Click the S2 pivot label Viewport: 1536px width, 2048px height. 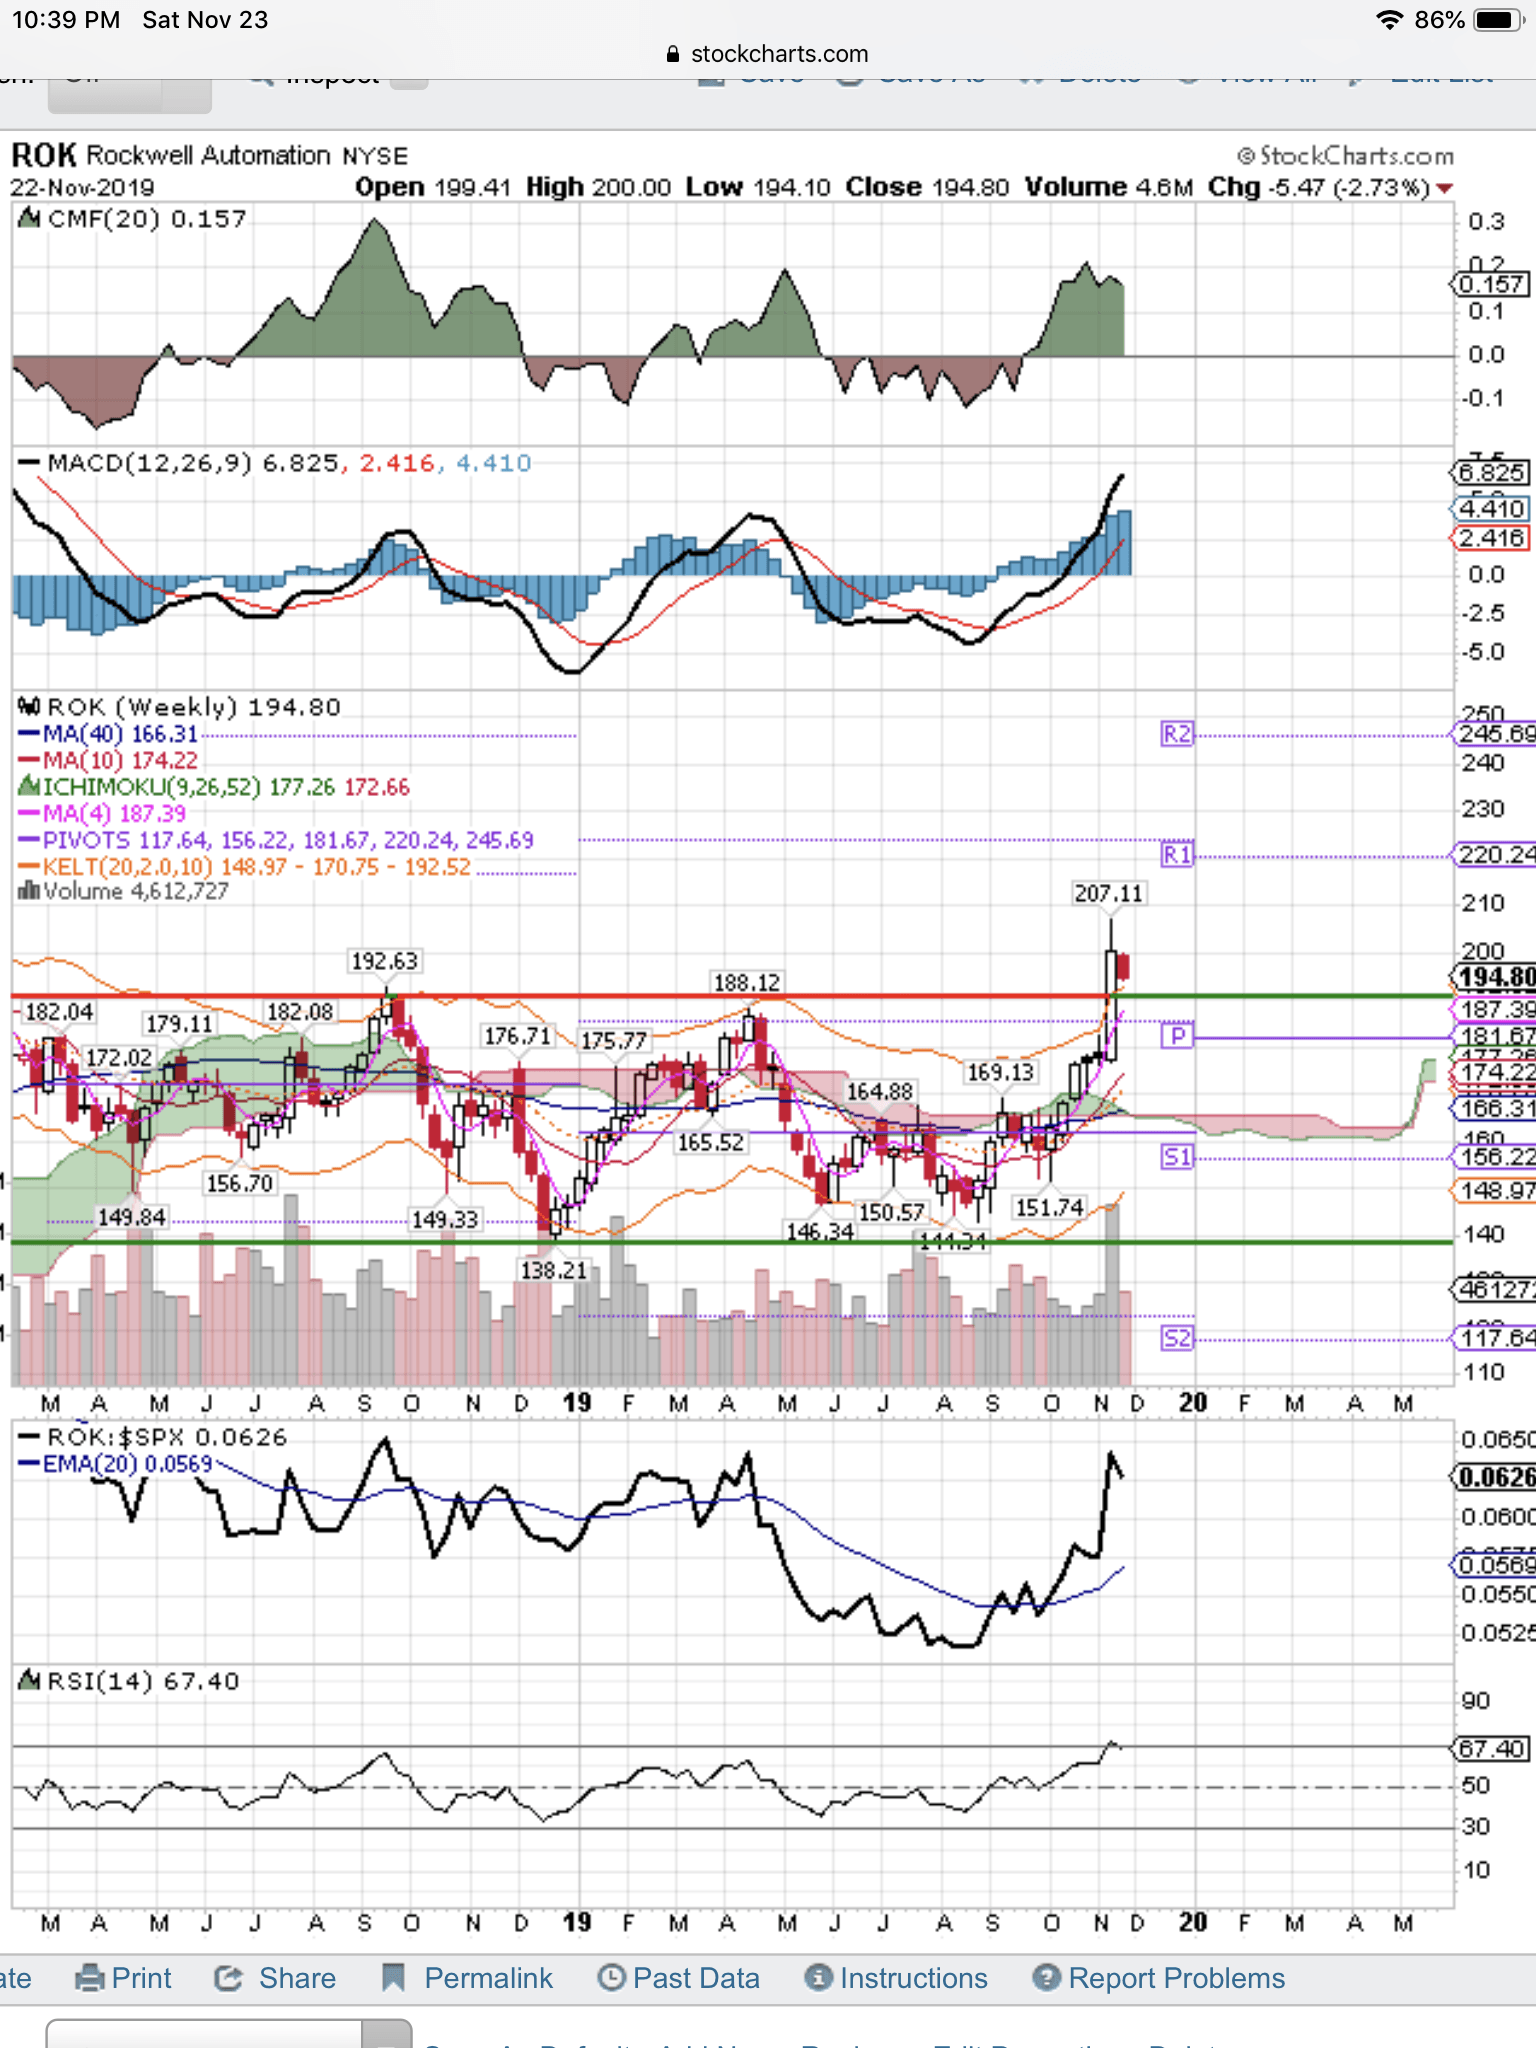(x=1177, y=1338)
